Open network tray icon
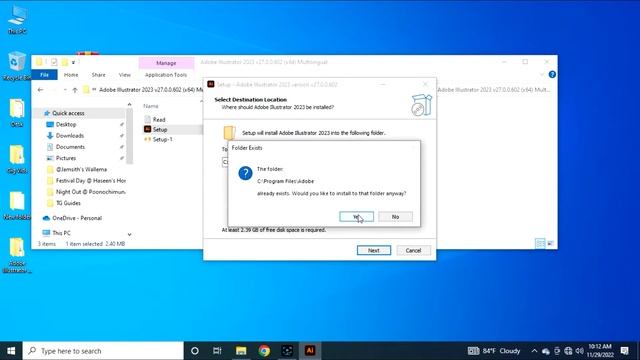The height and width of the screenshot is (360, 640). [568, 351]
